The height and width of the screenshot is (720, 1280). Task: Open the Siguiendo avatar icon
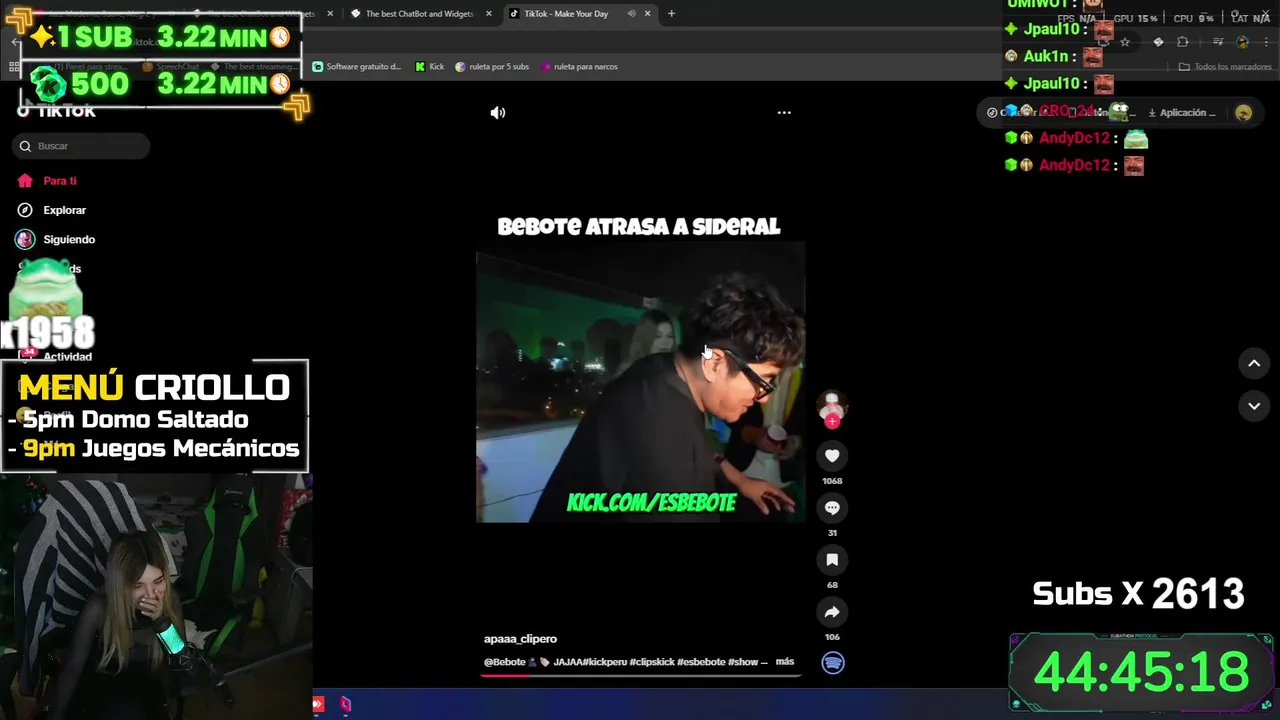pos(25,239)
